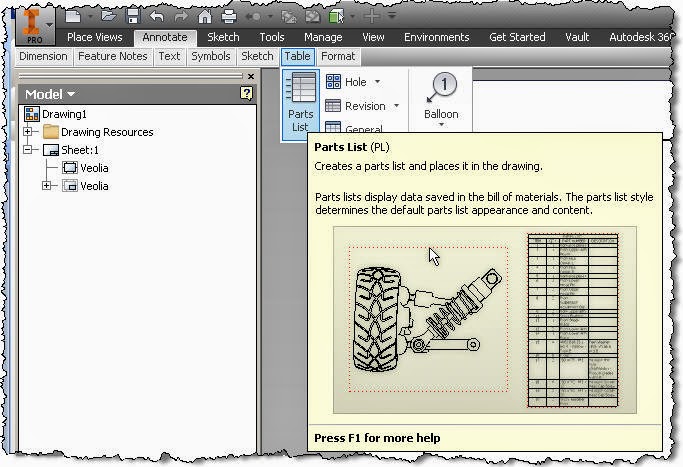Open a file with the folder icon
This screenshot has width=683, height=467.
[x=108, y=17]
